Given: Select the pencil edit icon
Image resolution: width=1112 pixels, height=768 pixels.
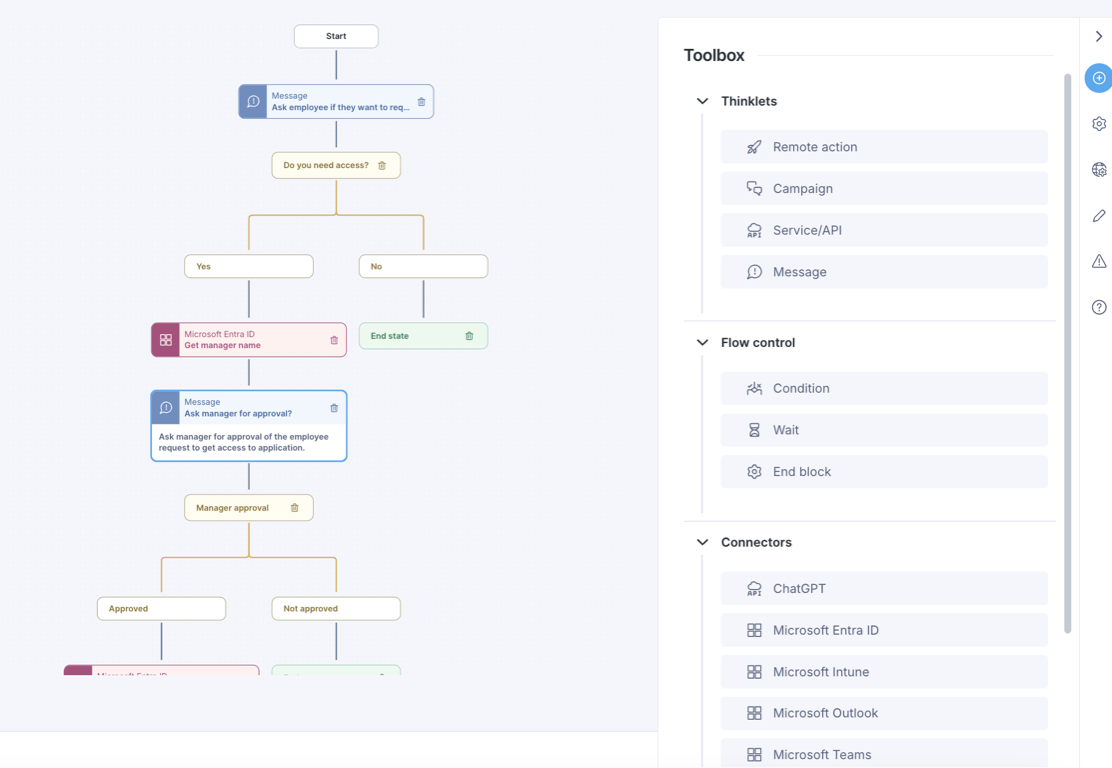Looking at the screenshot, I should pos(1099,216).
